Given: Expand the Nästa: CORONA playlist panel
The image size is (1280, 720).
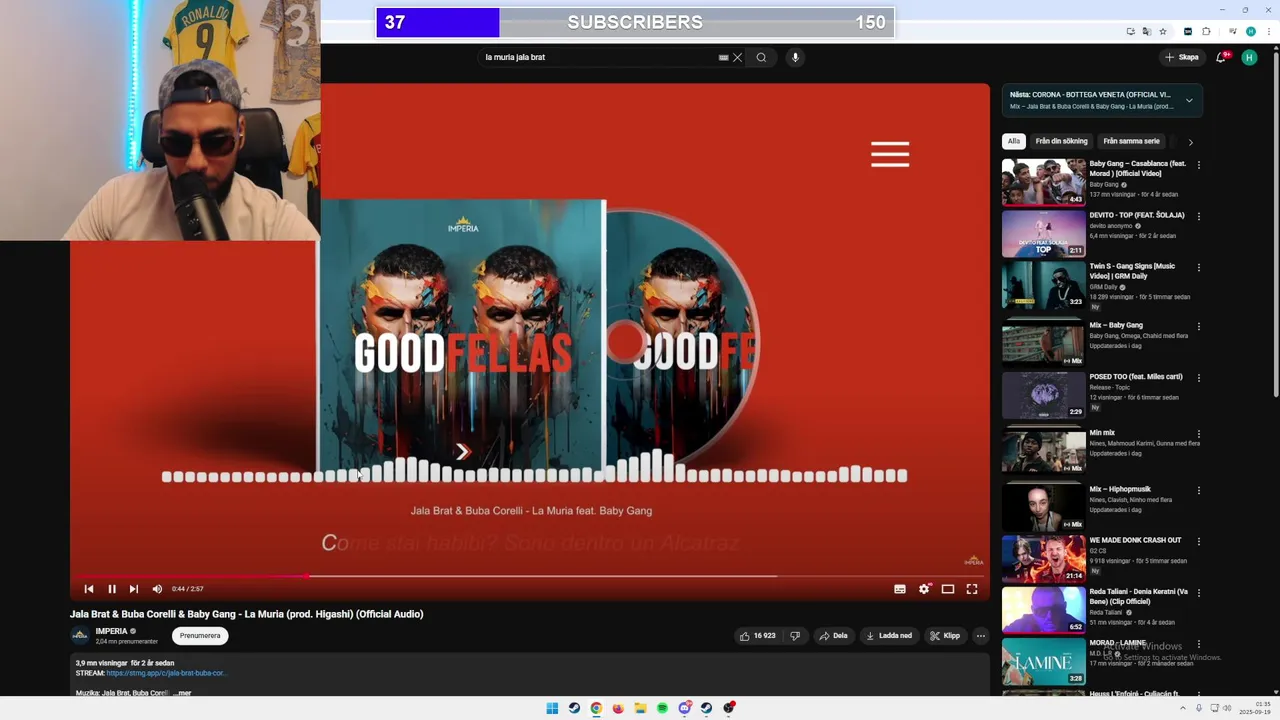Looking at the screenshot, I should point(1189,100).
